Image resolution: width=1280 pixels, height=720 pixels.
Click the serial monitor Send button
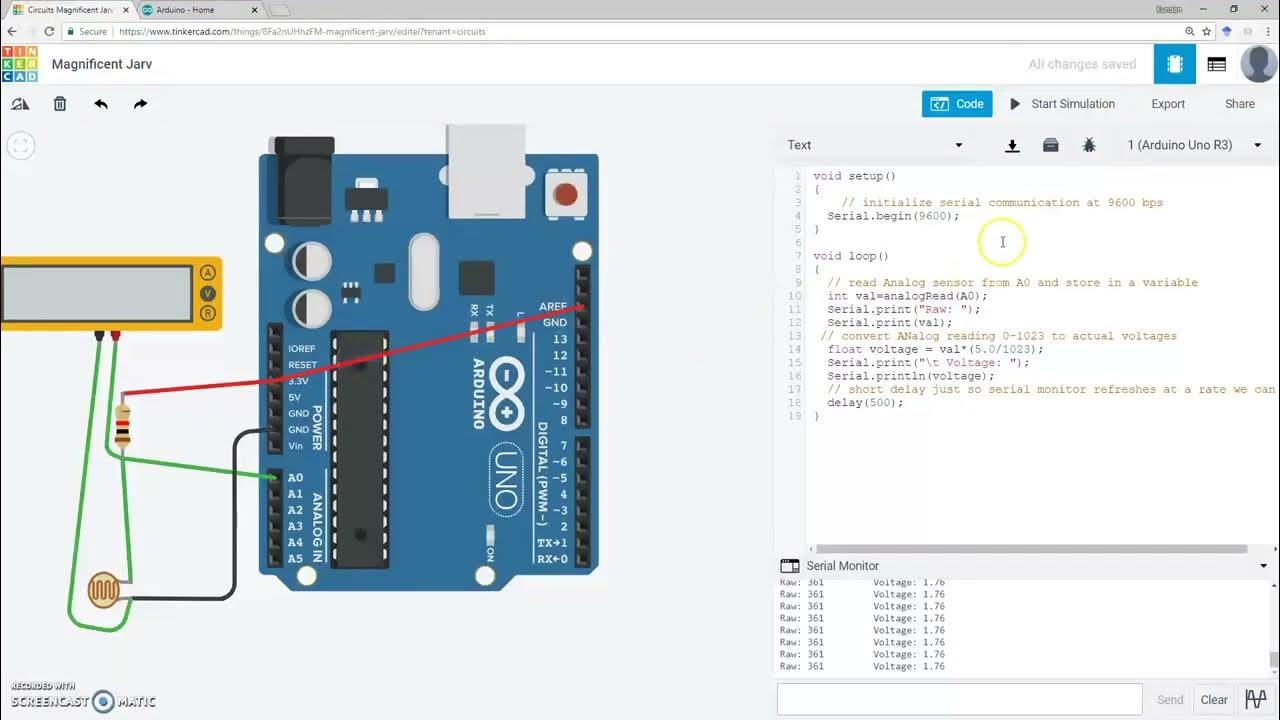[x=1170, y=700]
